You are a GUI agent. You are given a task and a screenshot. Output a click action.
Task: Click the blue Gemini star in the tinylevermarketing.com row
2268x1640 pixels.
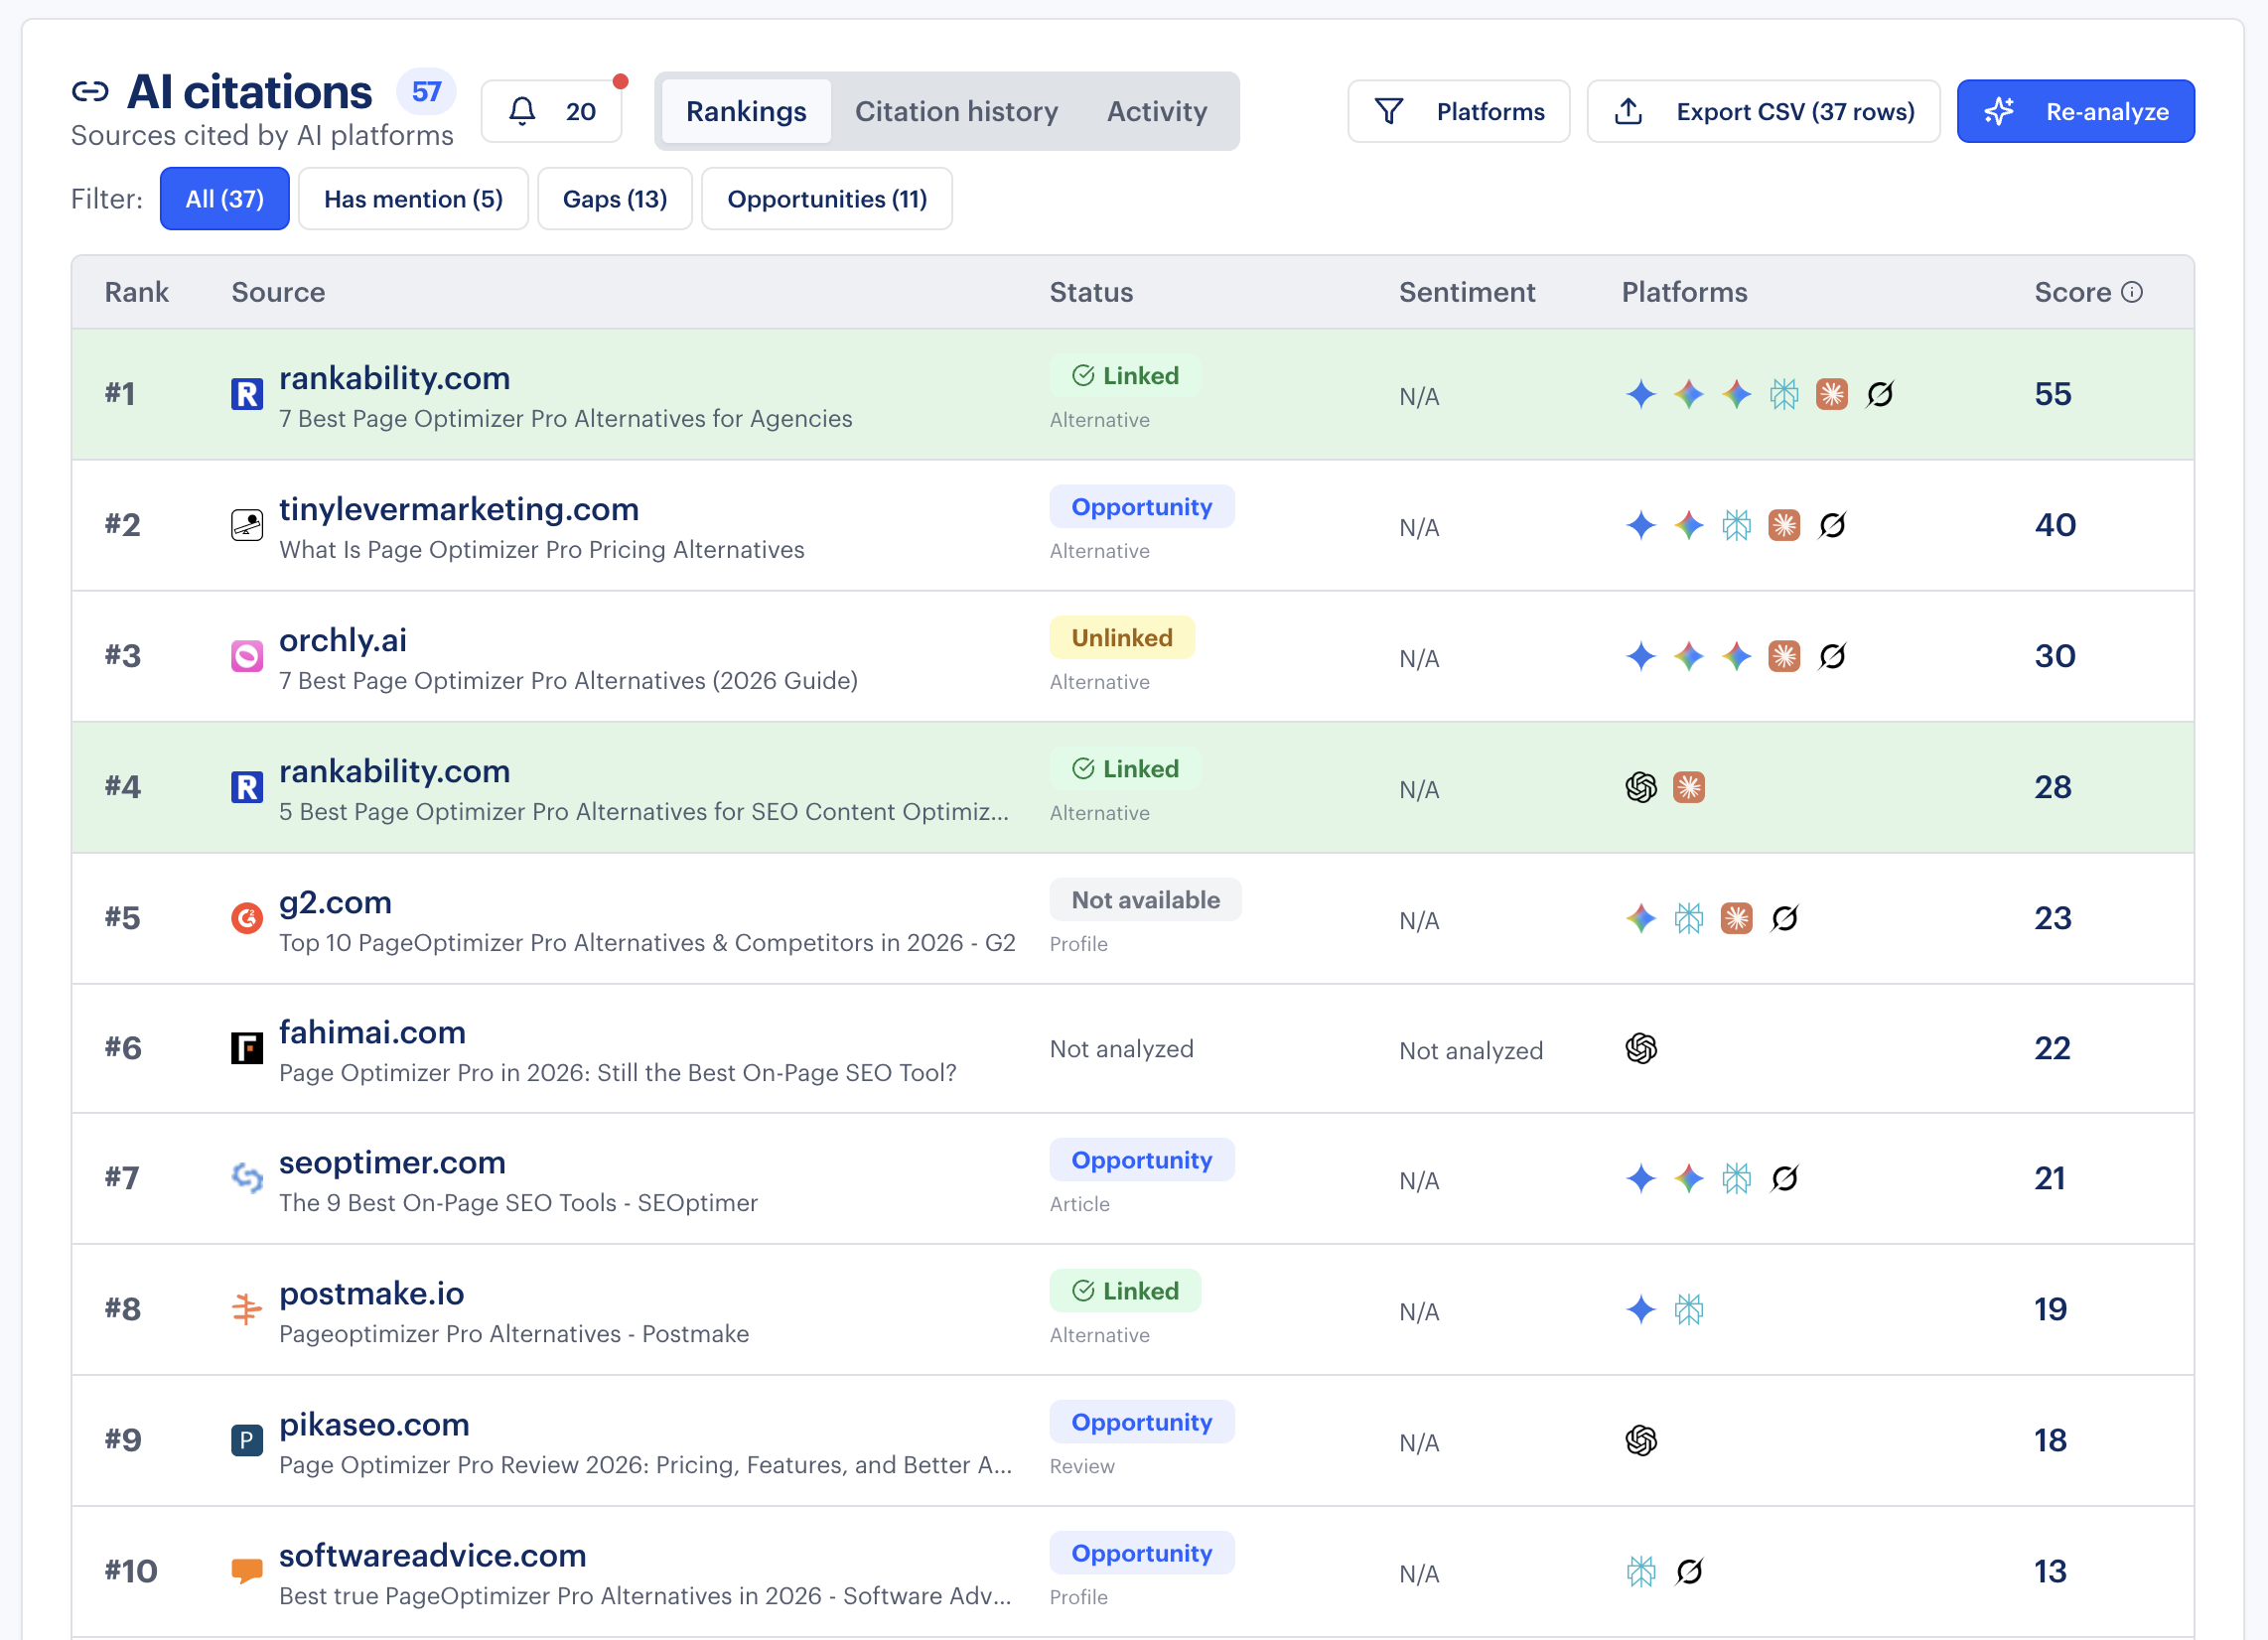1641,526
